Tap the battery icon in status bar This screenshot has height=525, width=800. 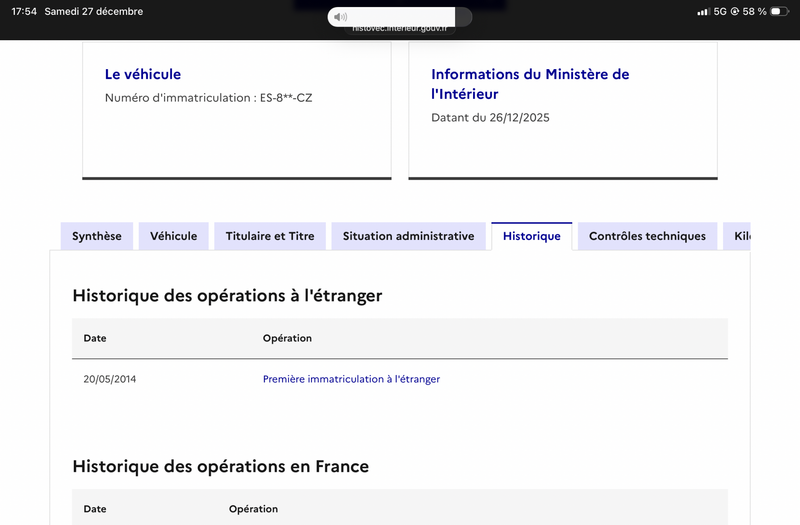[779, 12]
